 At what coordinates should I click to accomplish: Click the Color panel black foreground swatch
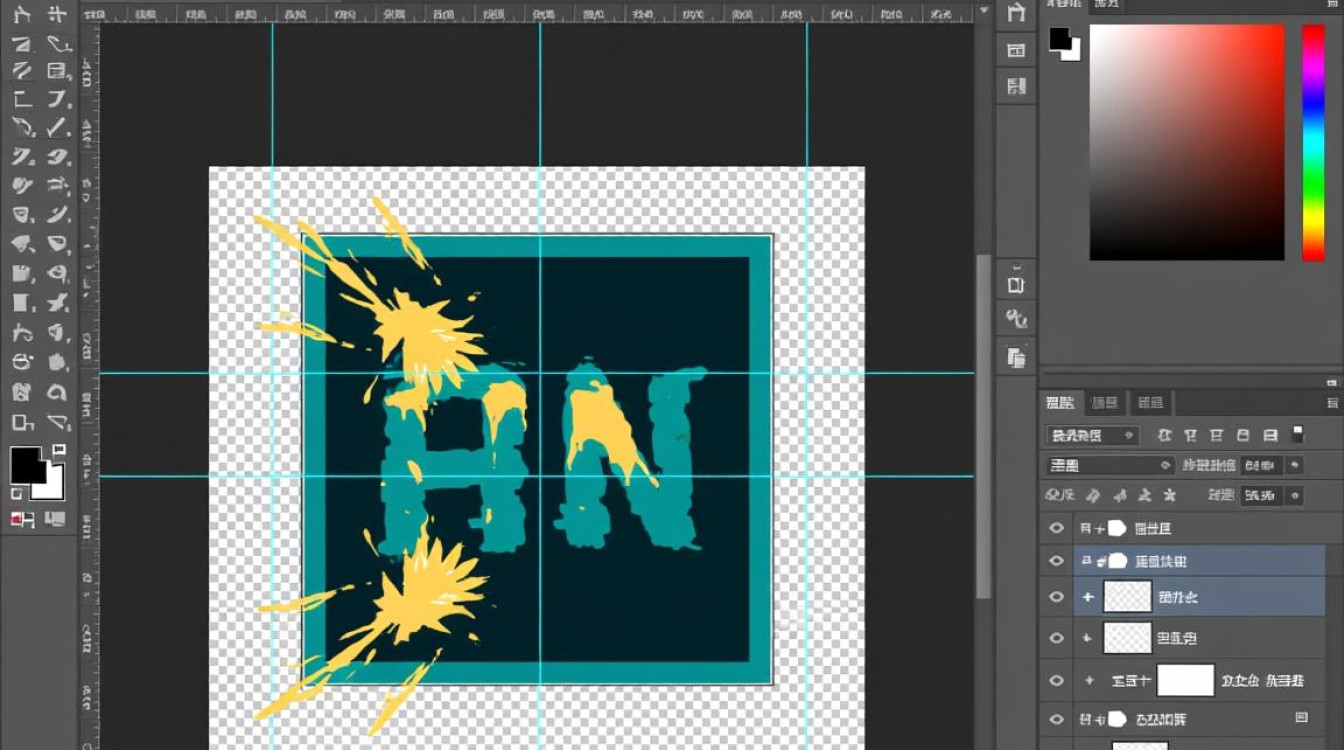tap(1058, 38)
